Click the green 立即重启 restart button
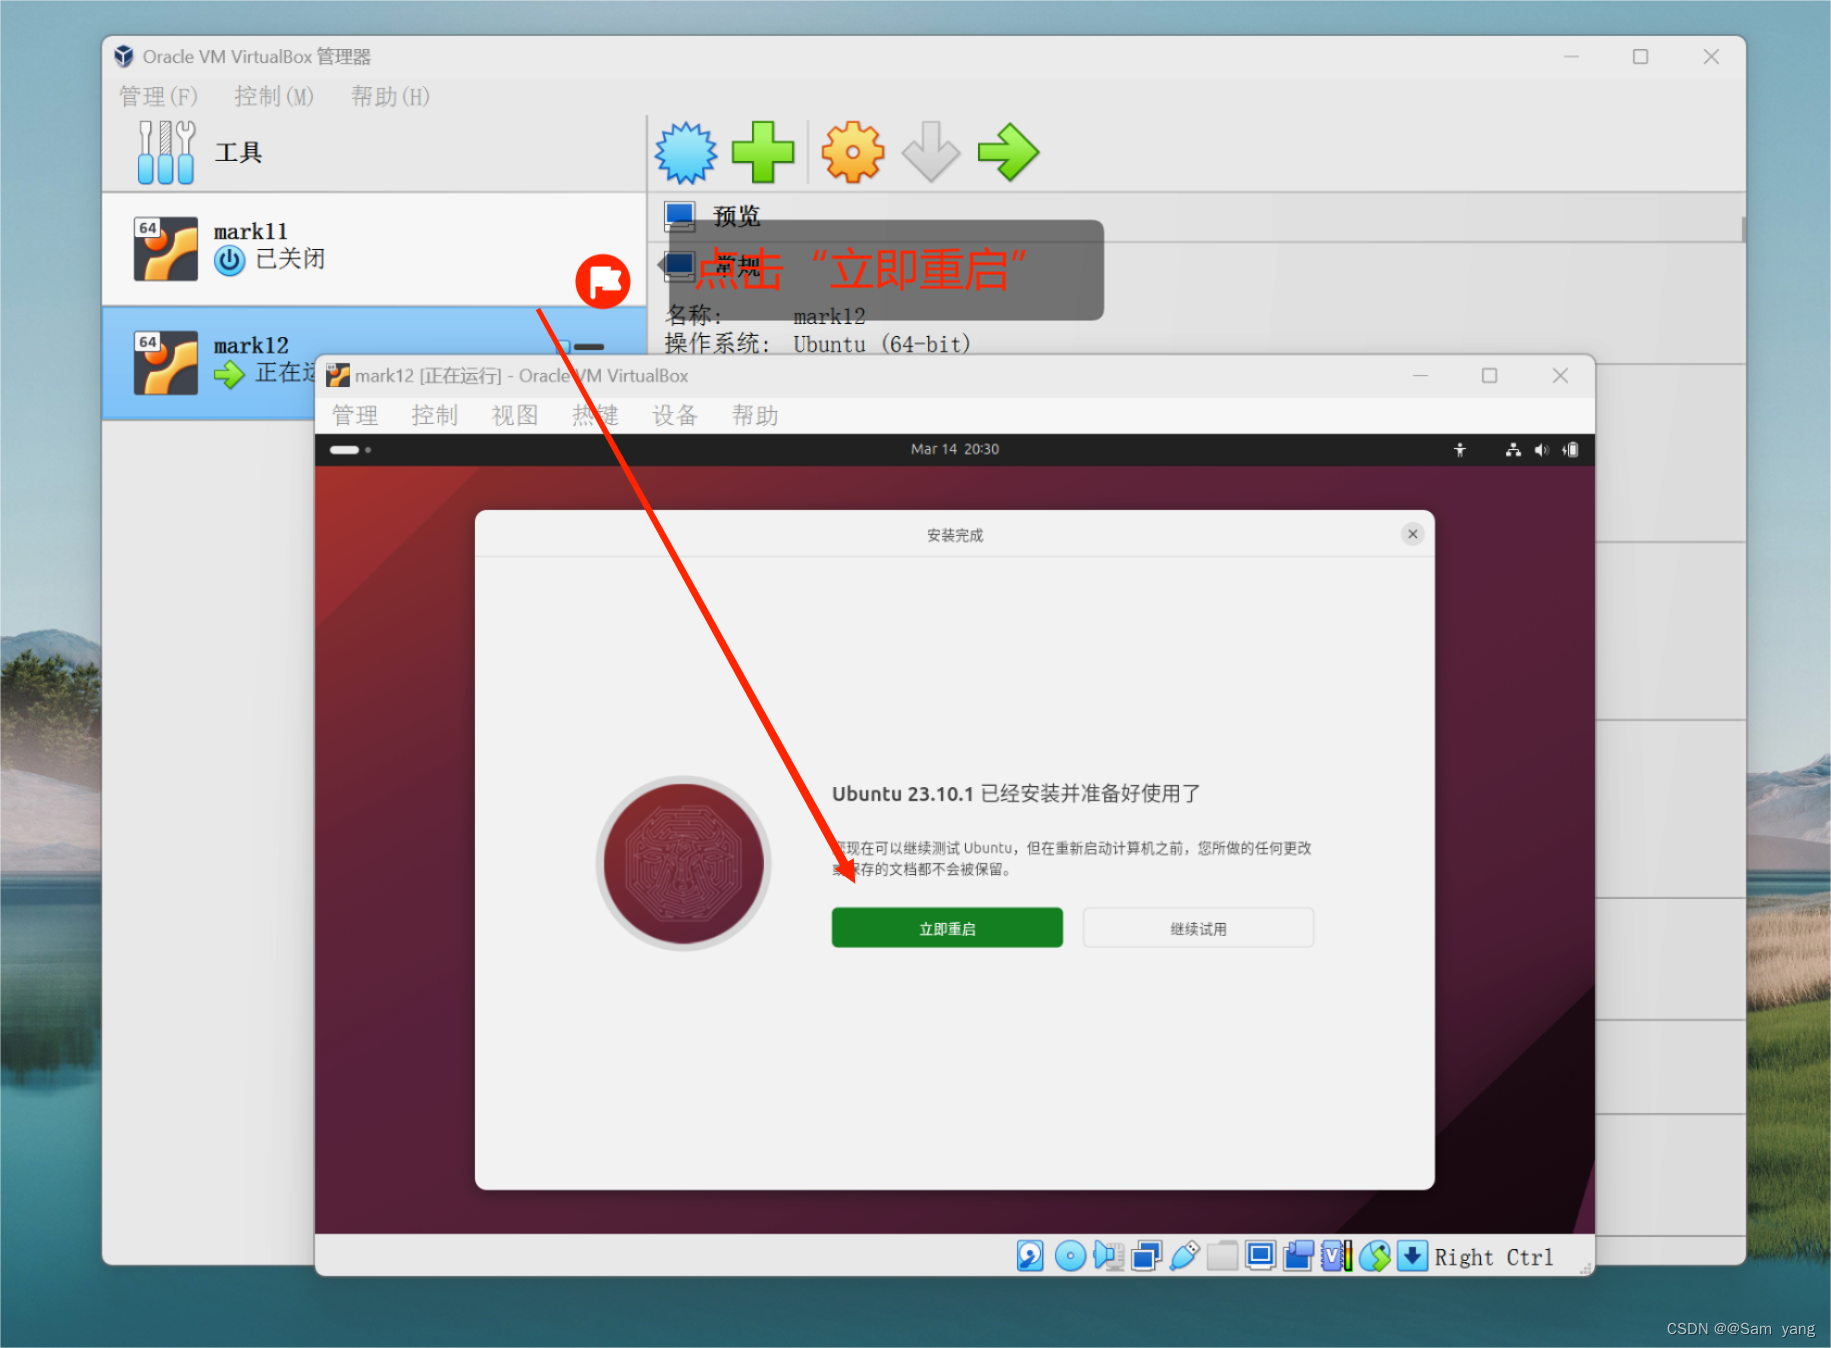1831x1348 pixels. (947, 928)
